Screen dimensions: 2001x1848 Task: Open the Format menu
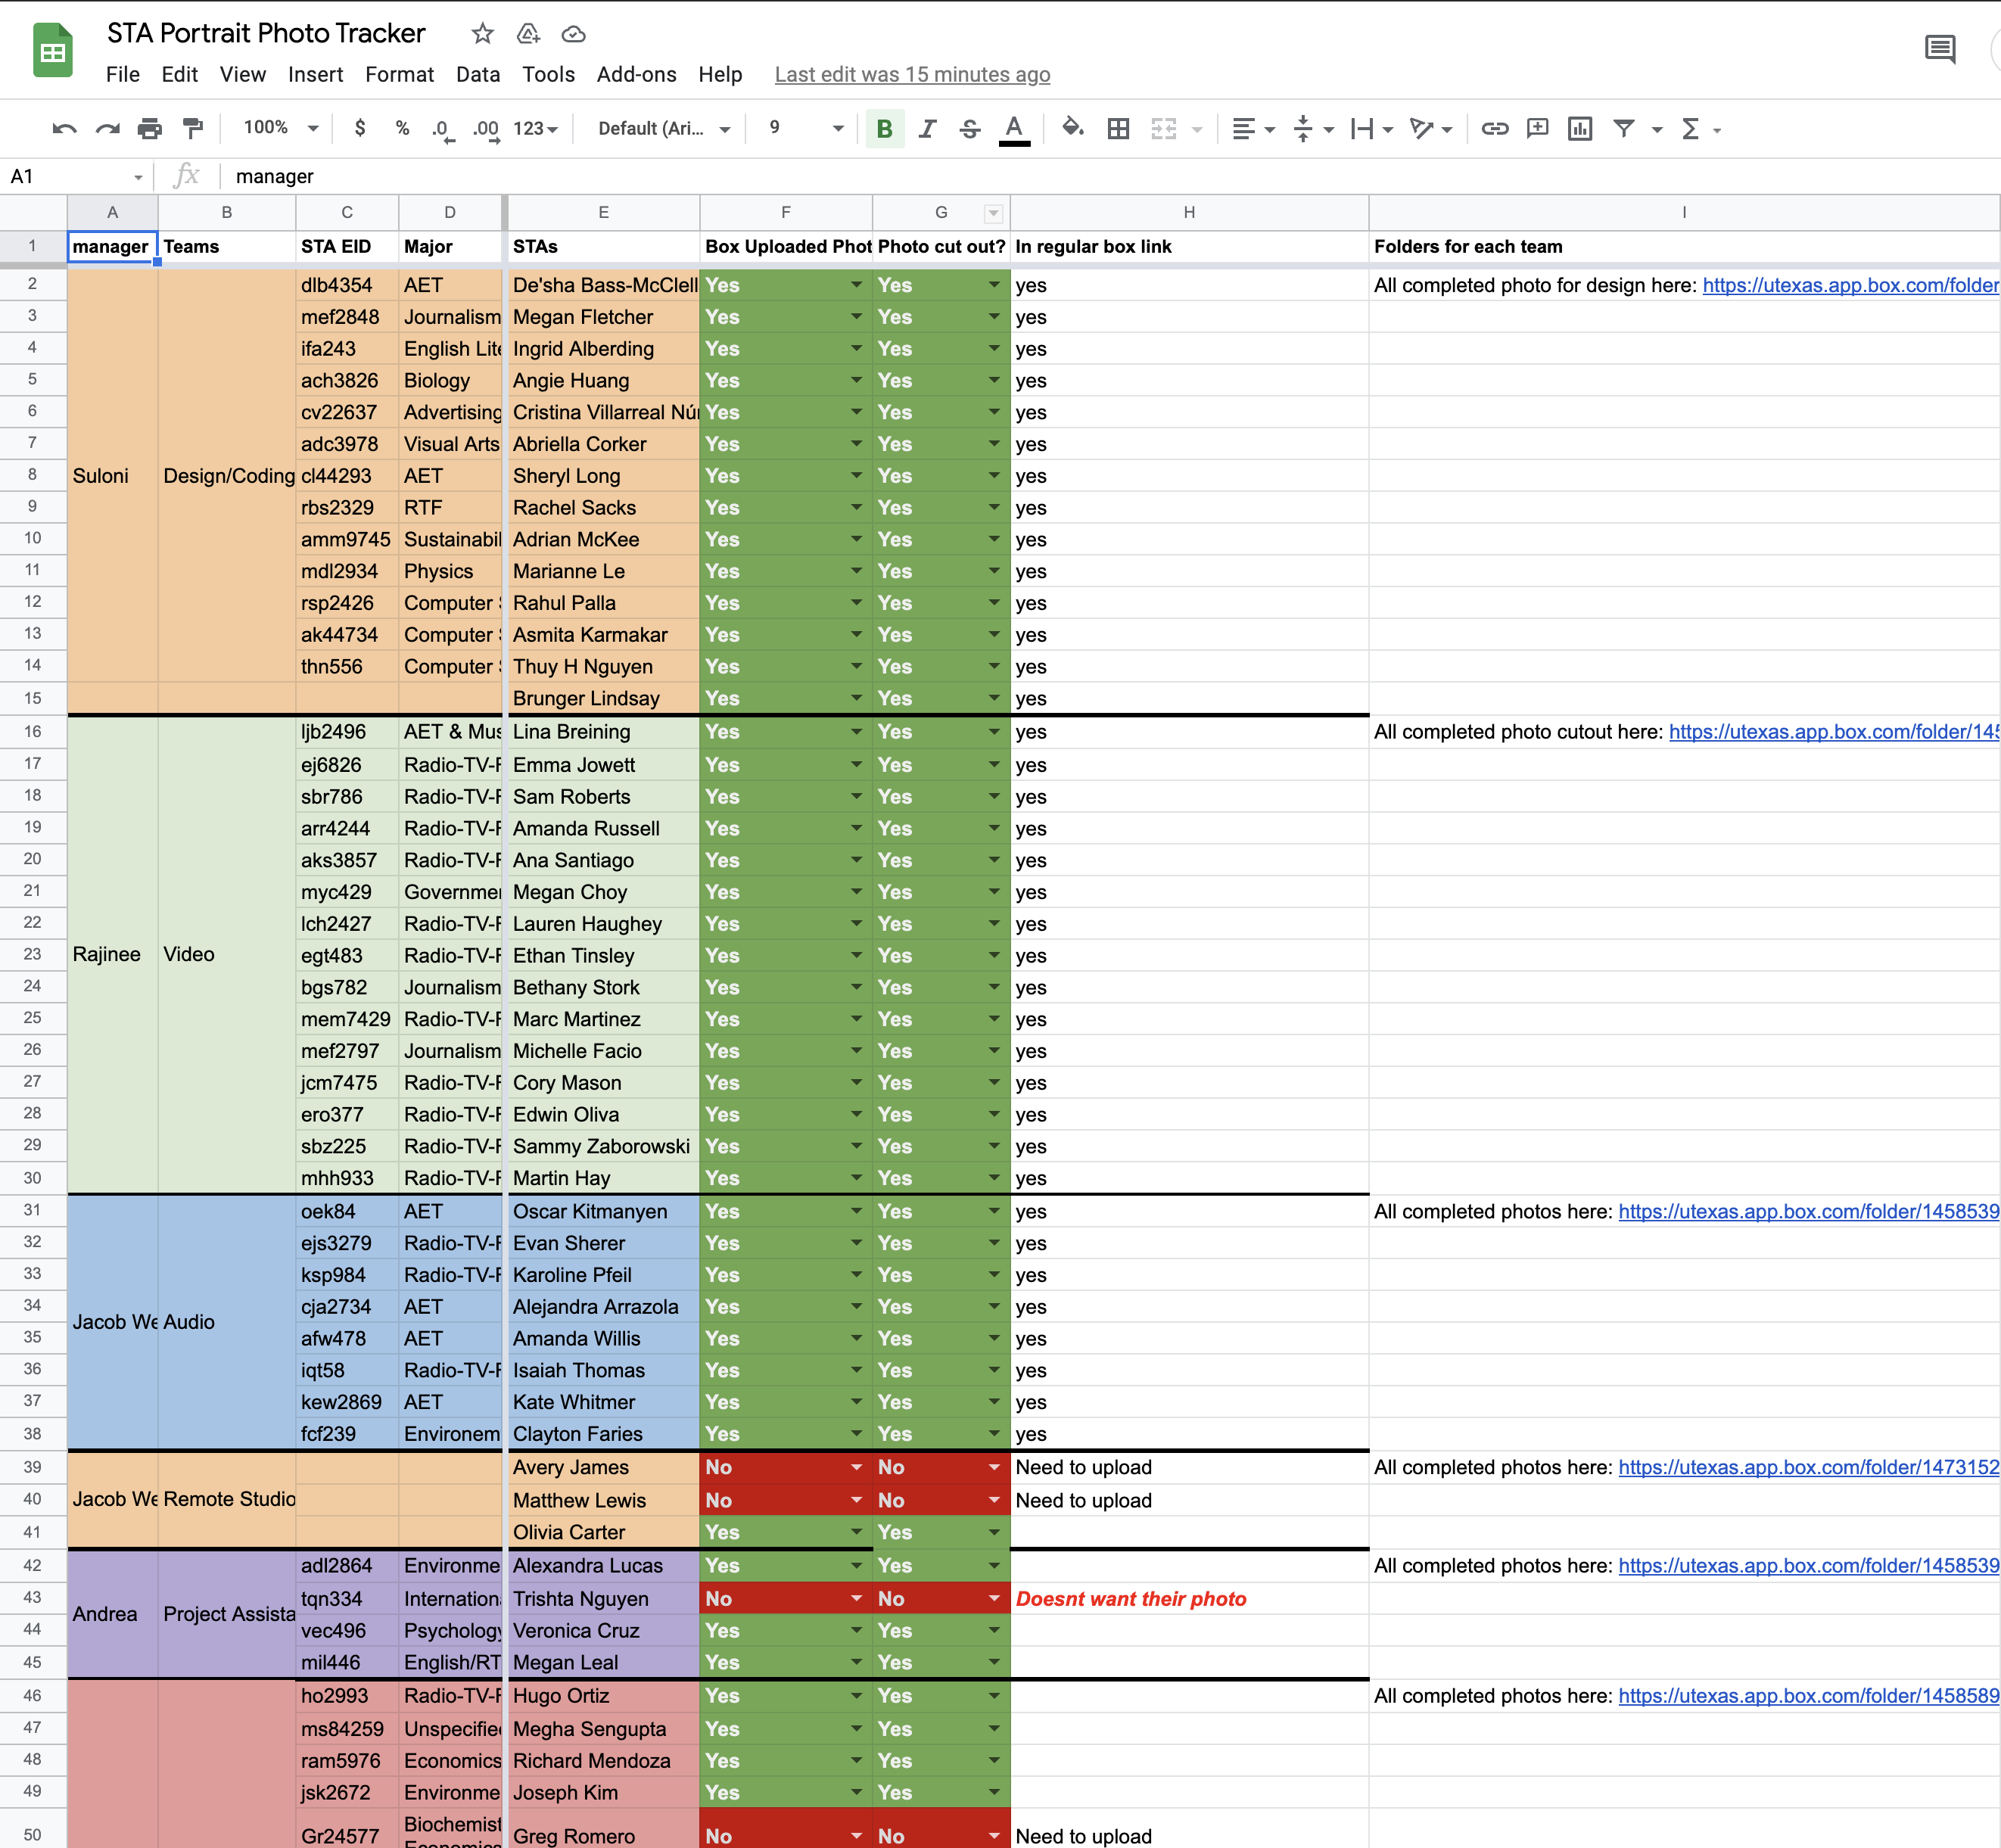pyautogui.click(x=399, y=74)
